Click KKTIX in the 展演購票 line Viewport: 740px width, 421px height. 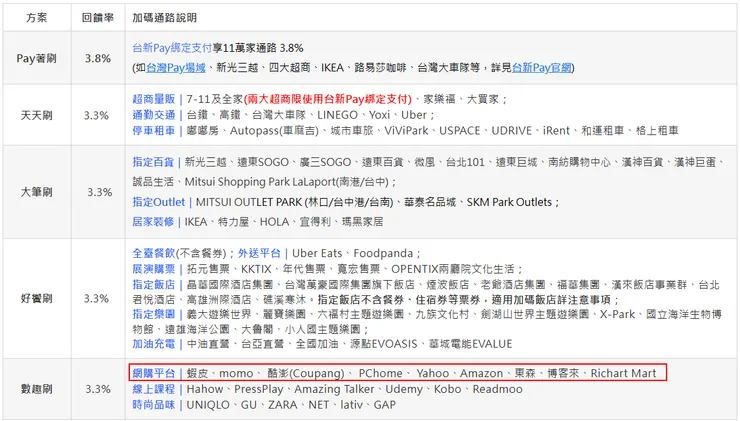pyautogui.click(x=256, y=269)
